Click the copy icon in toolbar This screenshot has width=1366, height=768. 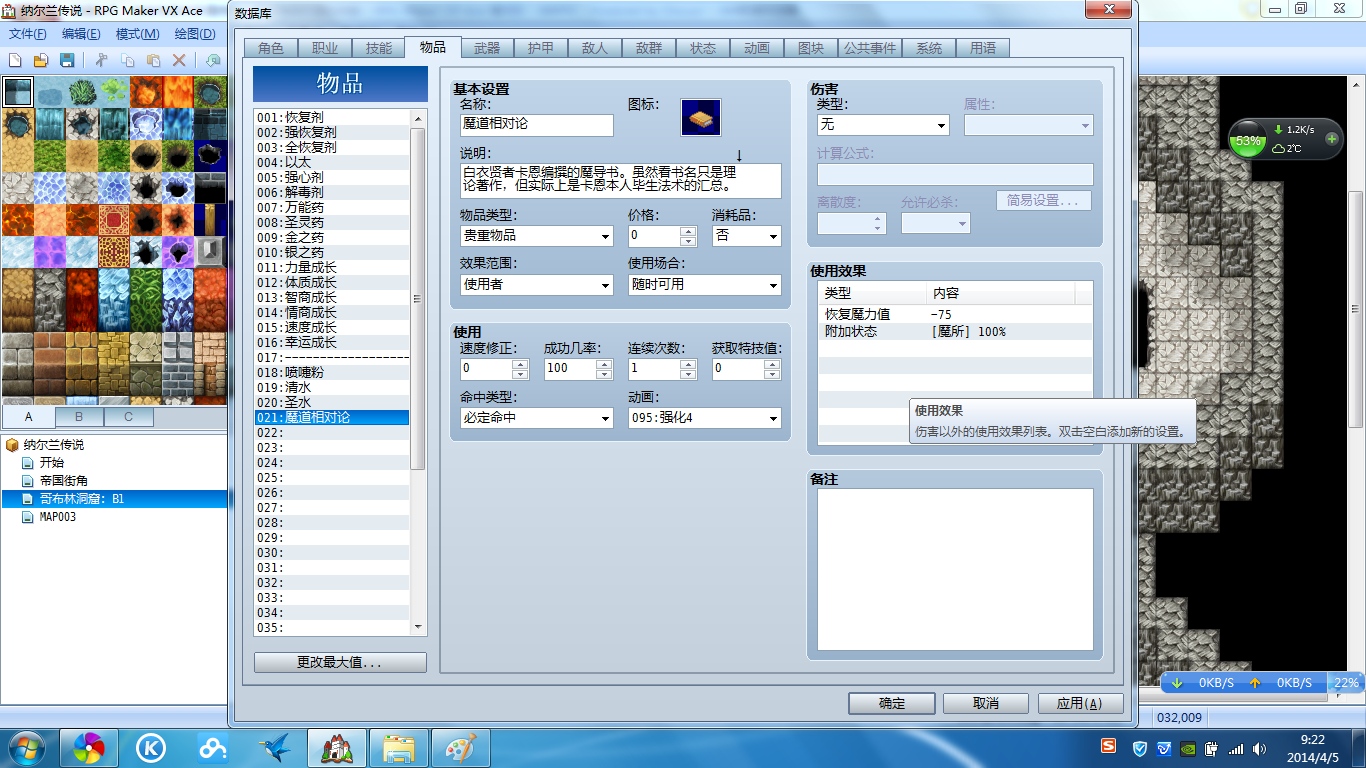click(128, 60)
